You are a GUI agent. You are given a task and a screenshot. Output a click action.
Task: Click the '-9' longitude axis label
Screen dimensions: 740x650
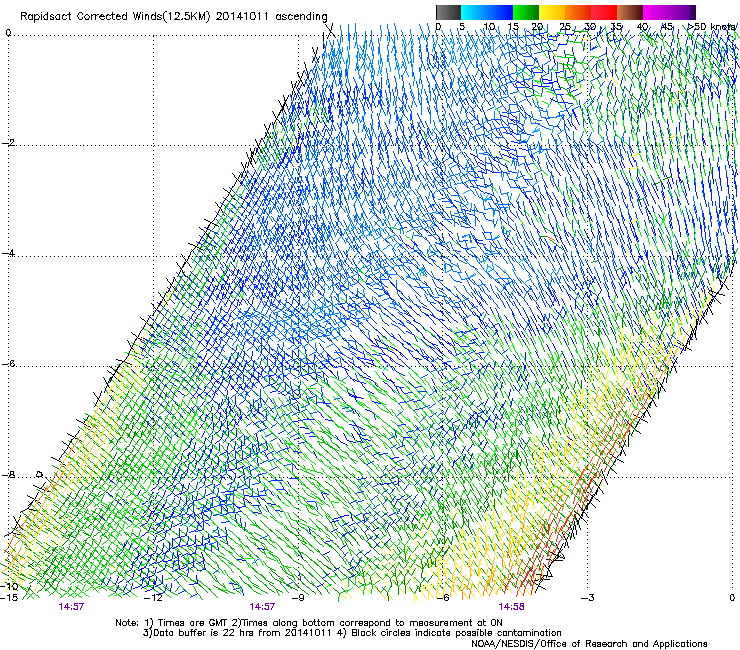point(298,598)
